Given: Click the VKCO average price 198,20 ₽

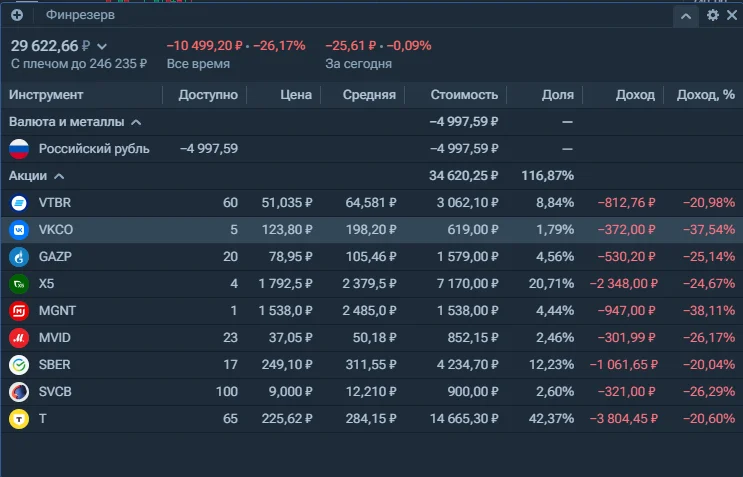Looking at the screenshot, I should click(x=371, y=230).
